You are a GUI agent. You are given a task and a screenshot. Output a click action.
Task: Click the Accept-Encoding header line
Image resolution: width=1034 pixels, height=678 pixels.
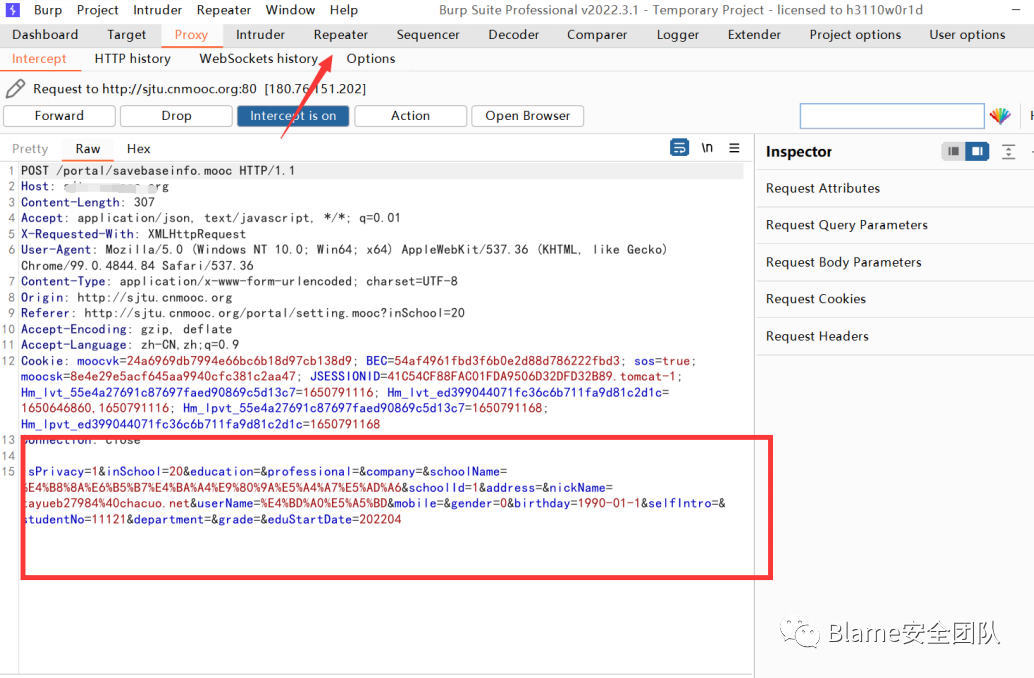coord(127,329)
